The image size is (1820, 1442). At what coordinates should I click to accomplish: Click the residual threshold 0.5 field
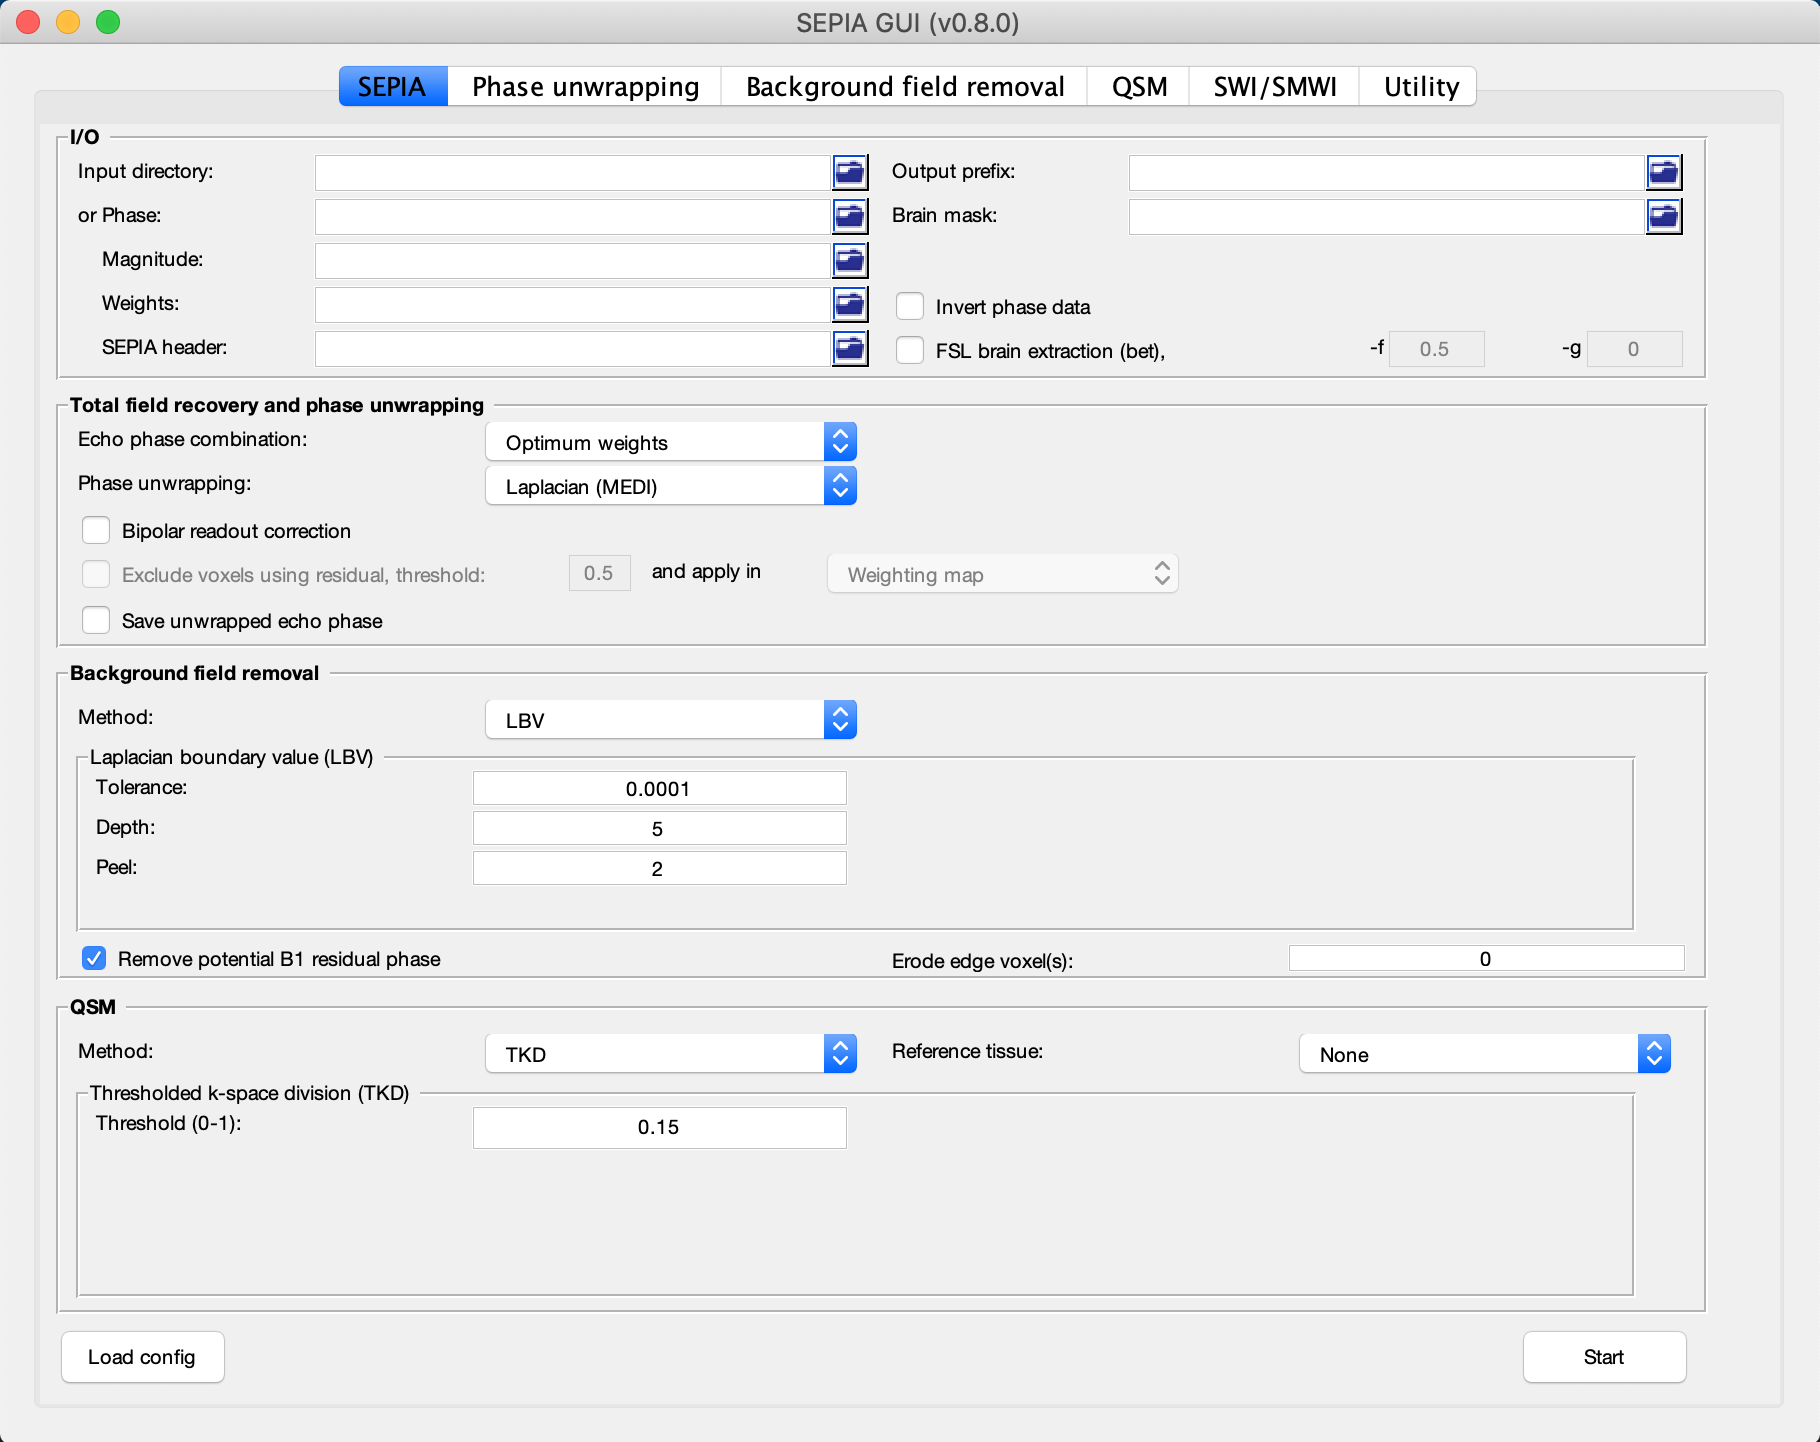tap(600, 573)
